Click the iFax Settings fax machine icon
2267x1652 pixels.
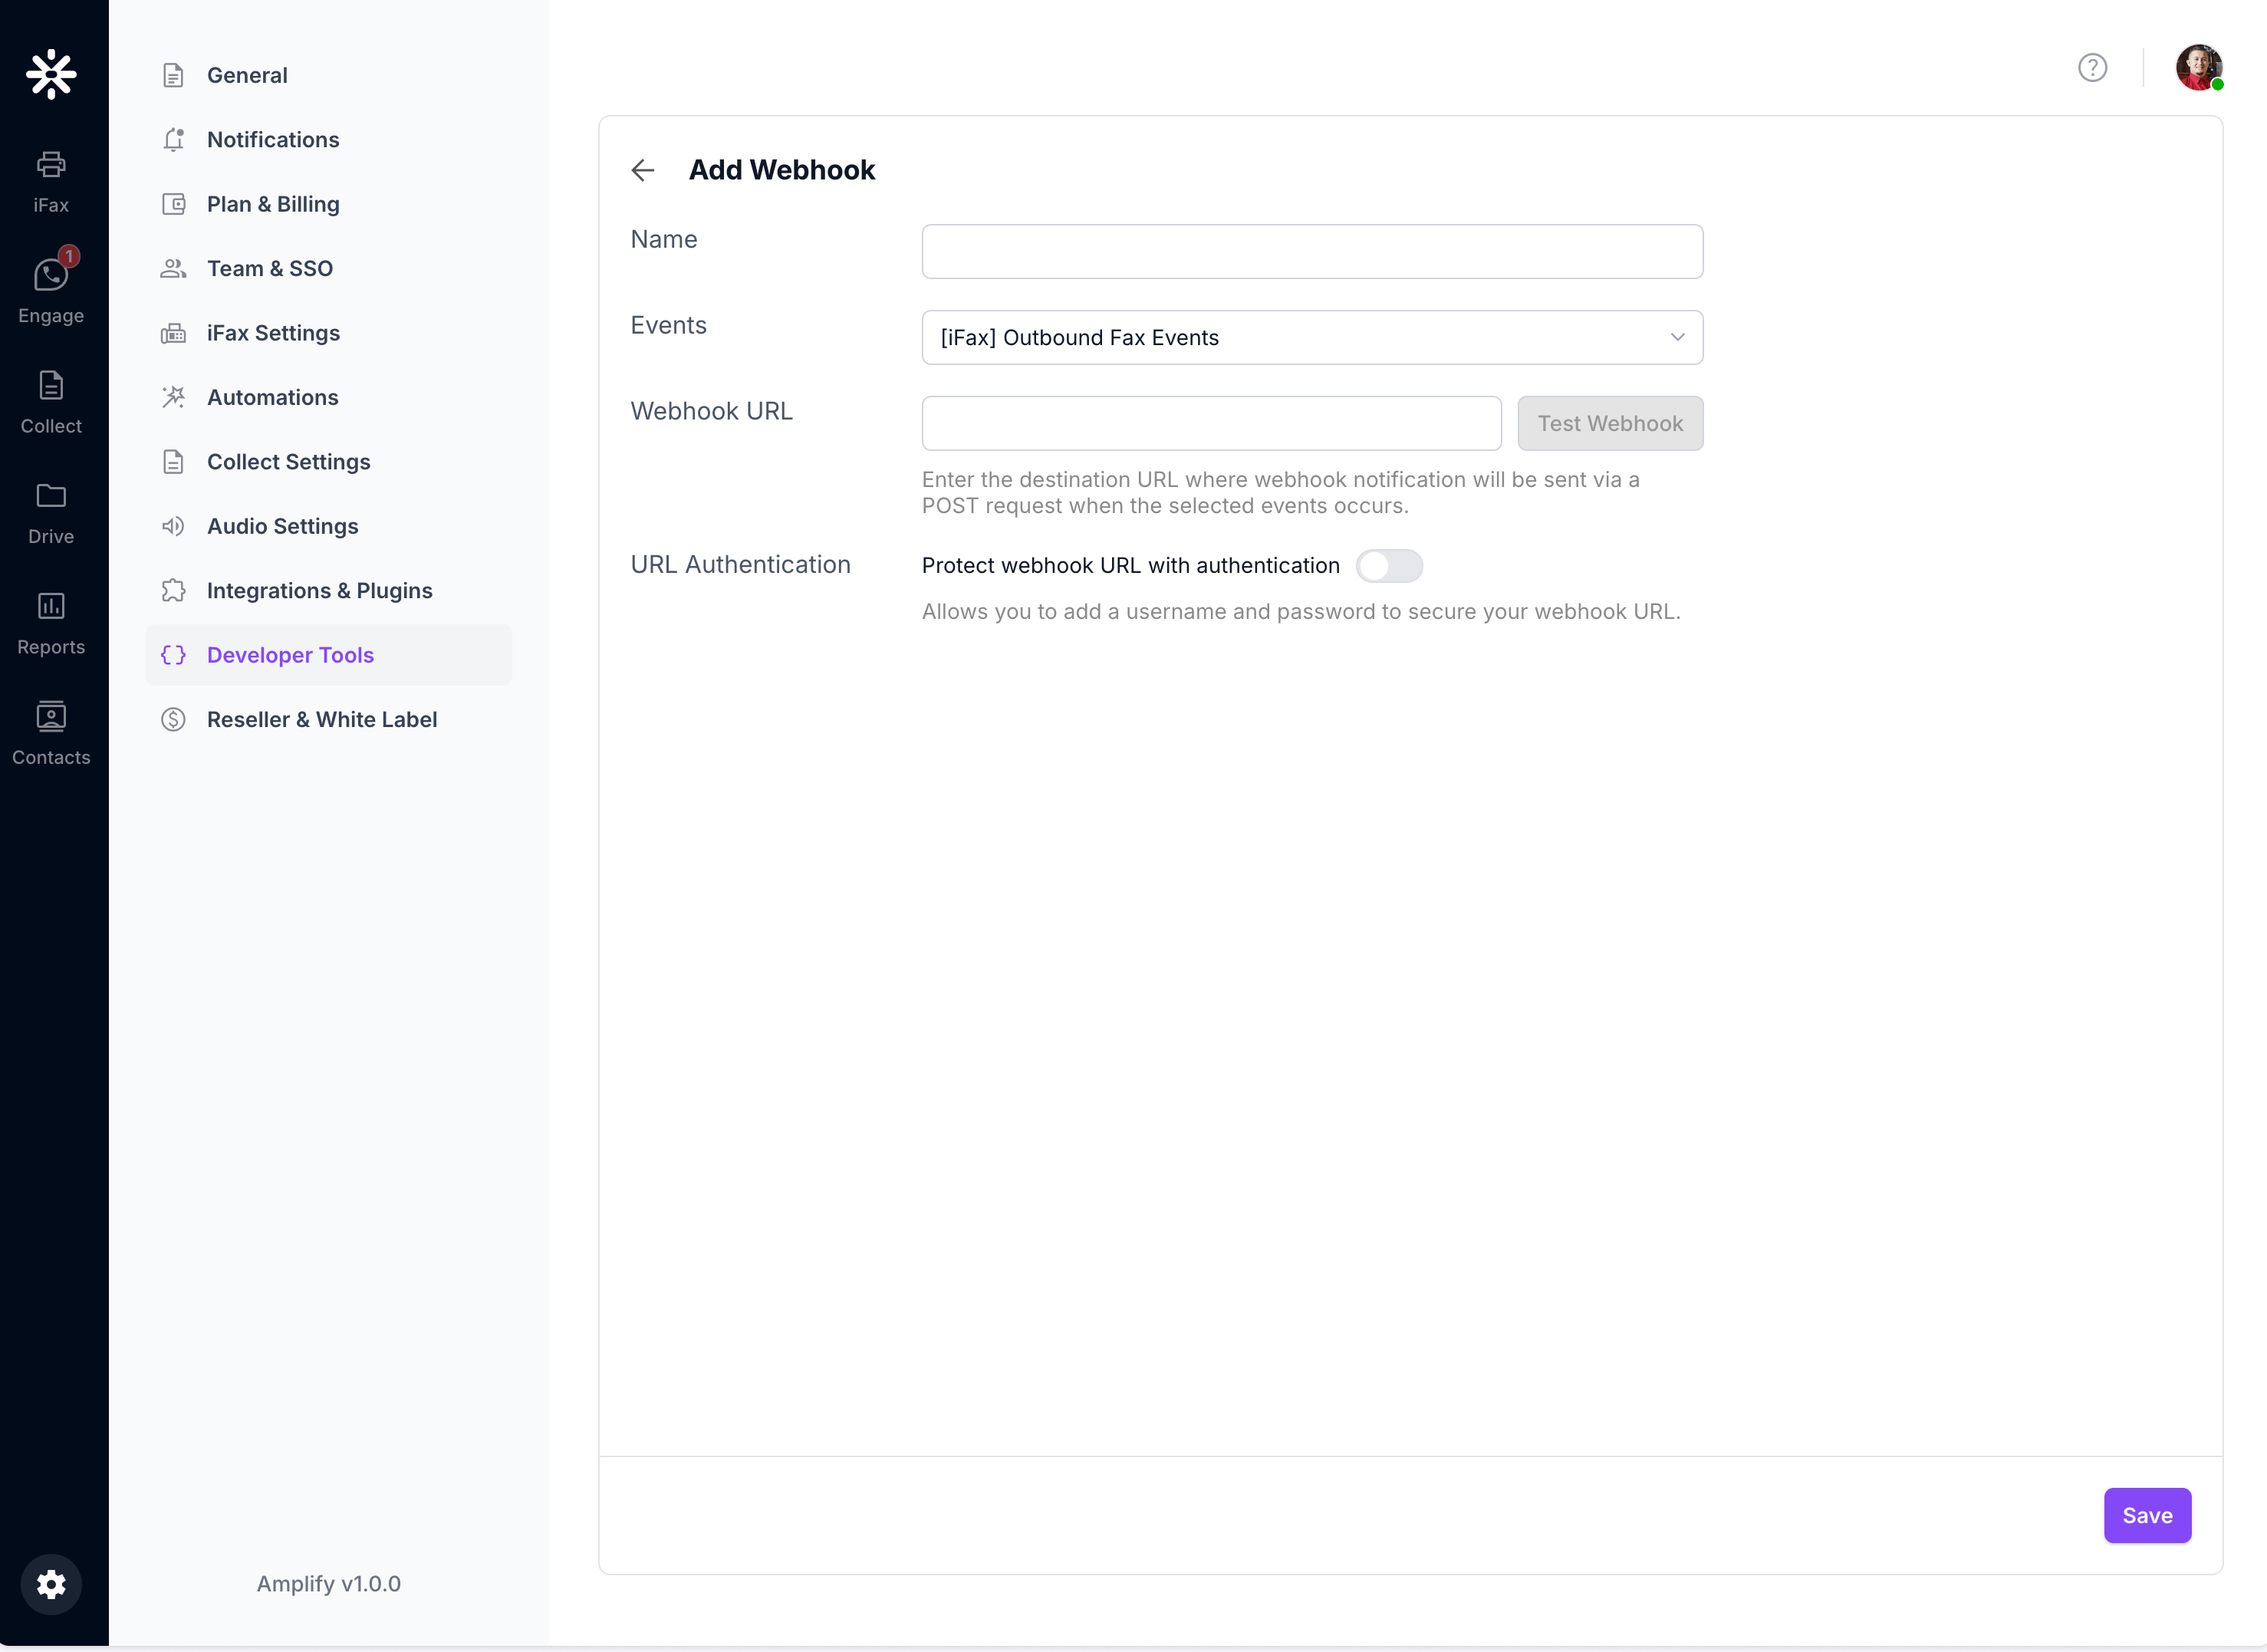coord(173,333)
